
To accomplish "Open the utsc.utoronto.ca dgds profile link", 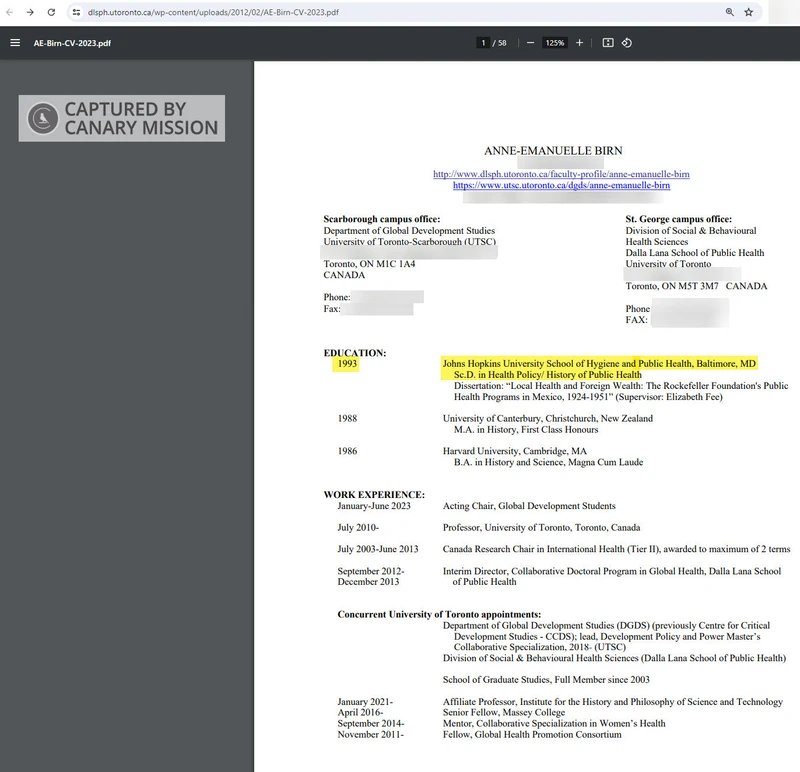I will [x=561, y=185].
